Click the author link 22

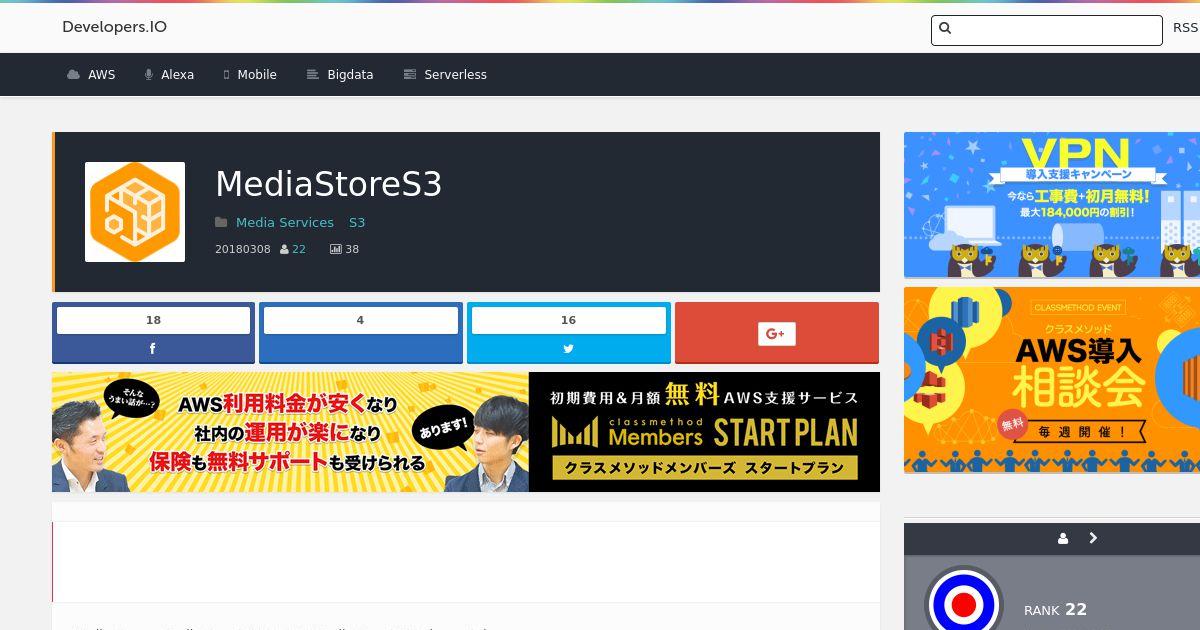pos(299,249)
